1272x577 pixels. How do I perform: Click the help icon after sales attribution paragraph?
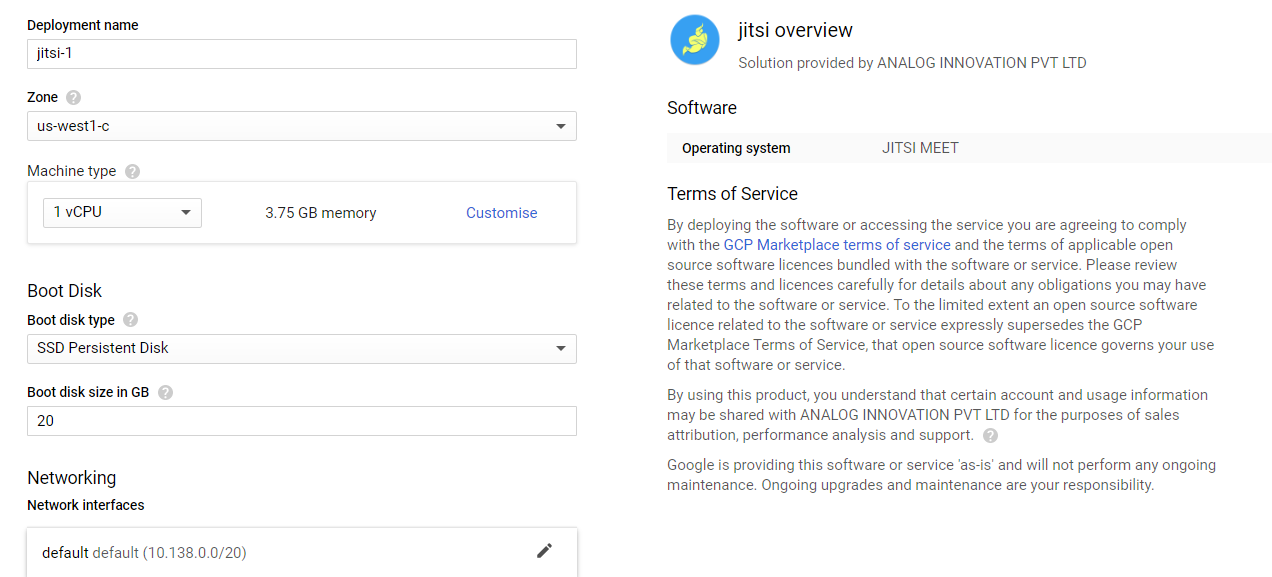990,436
